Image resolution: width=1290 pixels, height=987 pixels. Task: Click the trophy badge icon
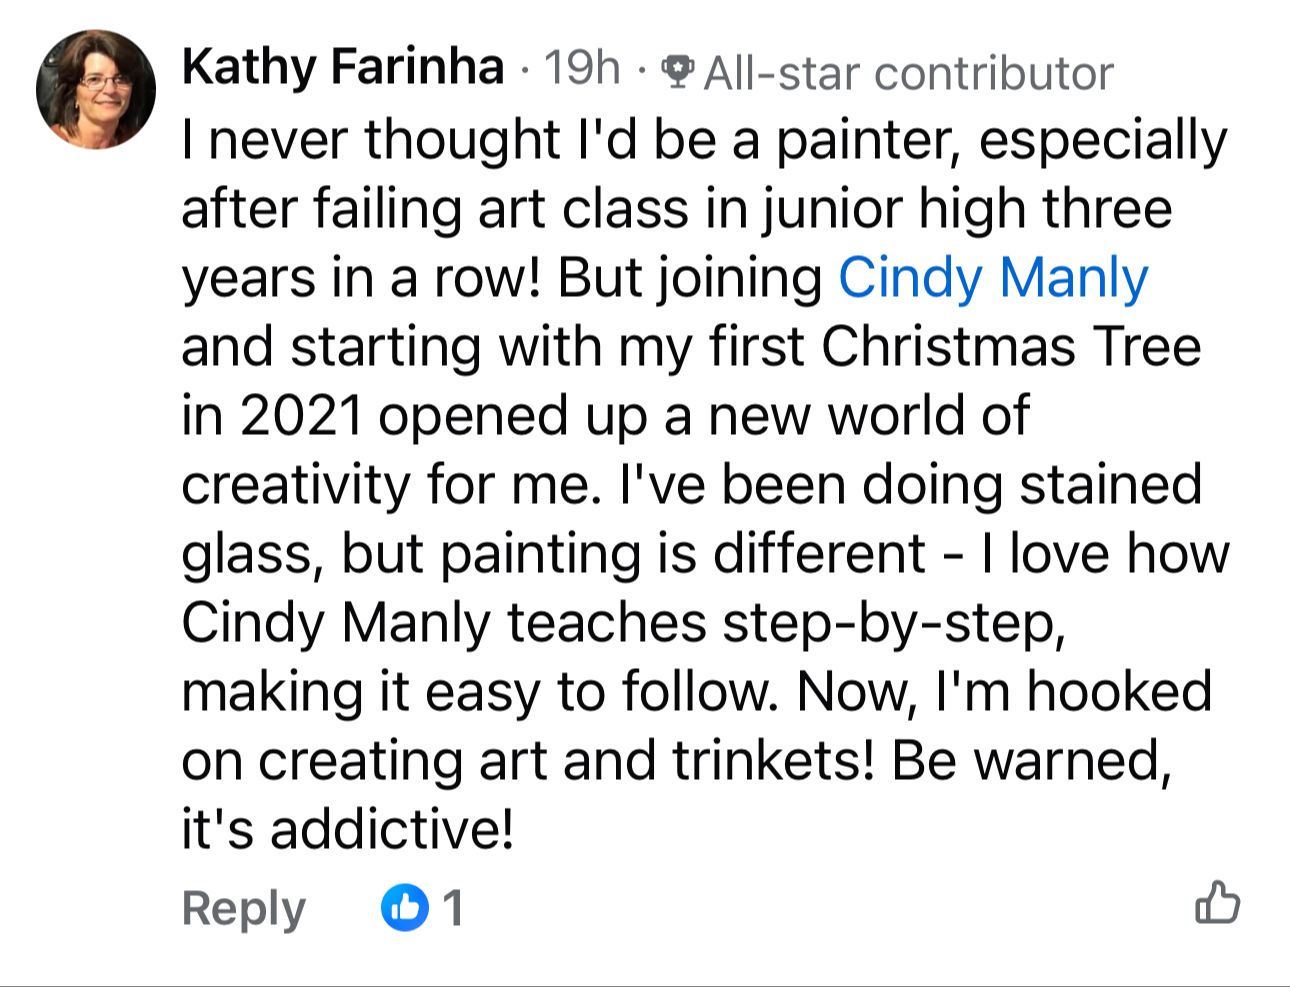pyautogui.click(x=679, y=72)
